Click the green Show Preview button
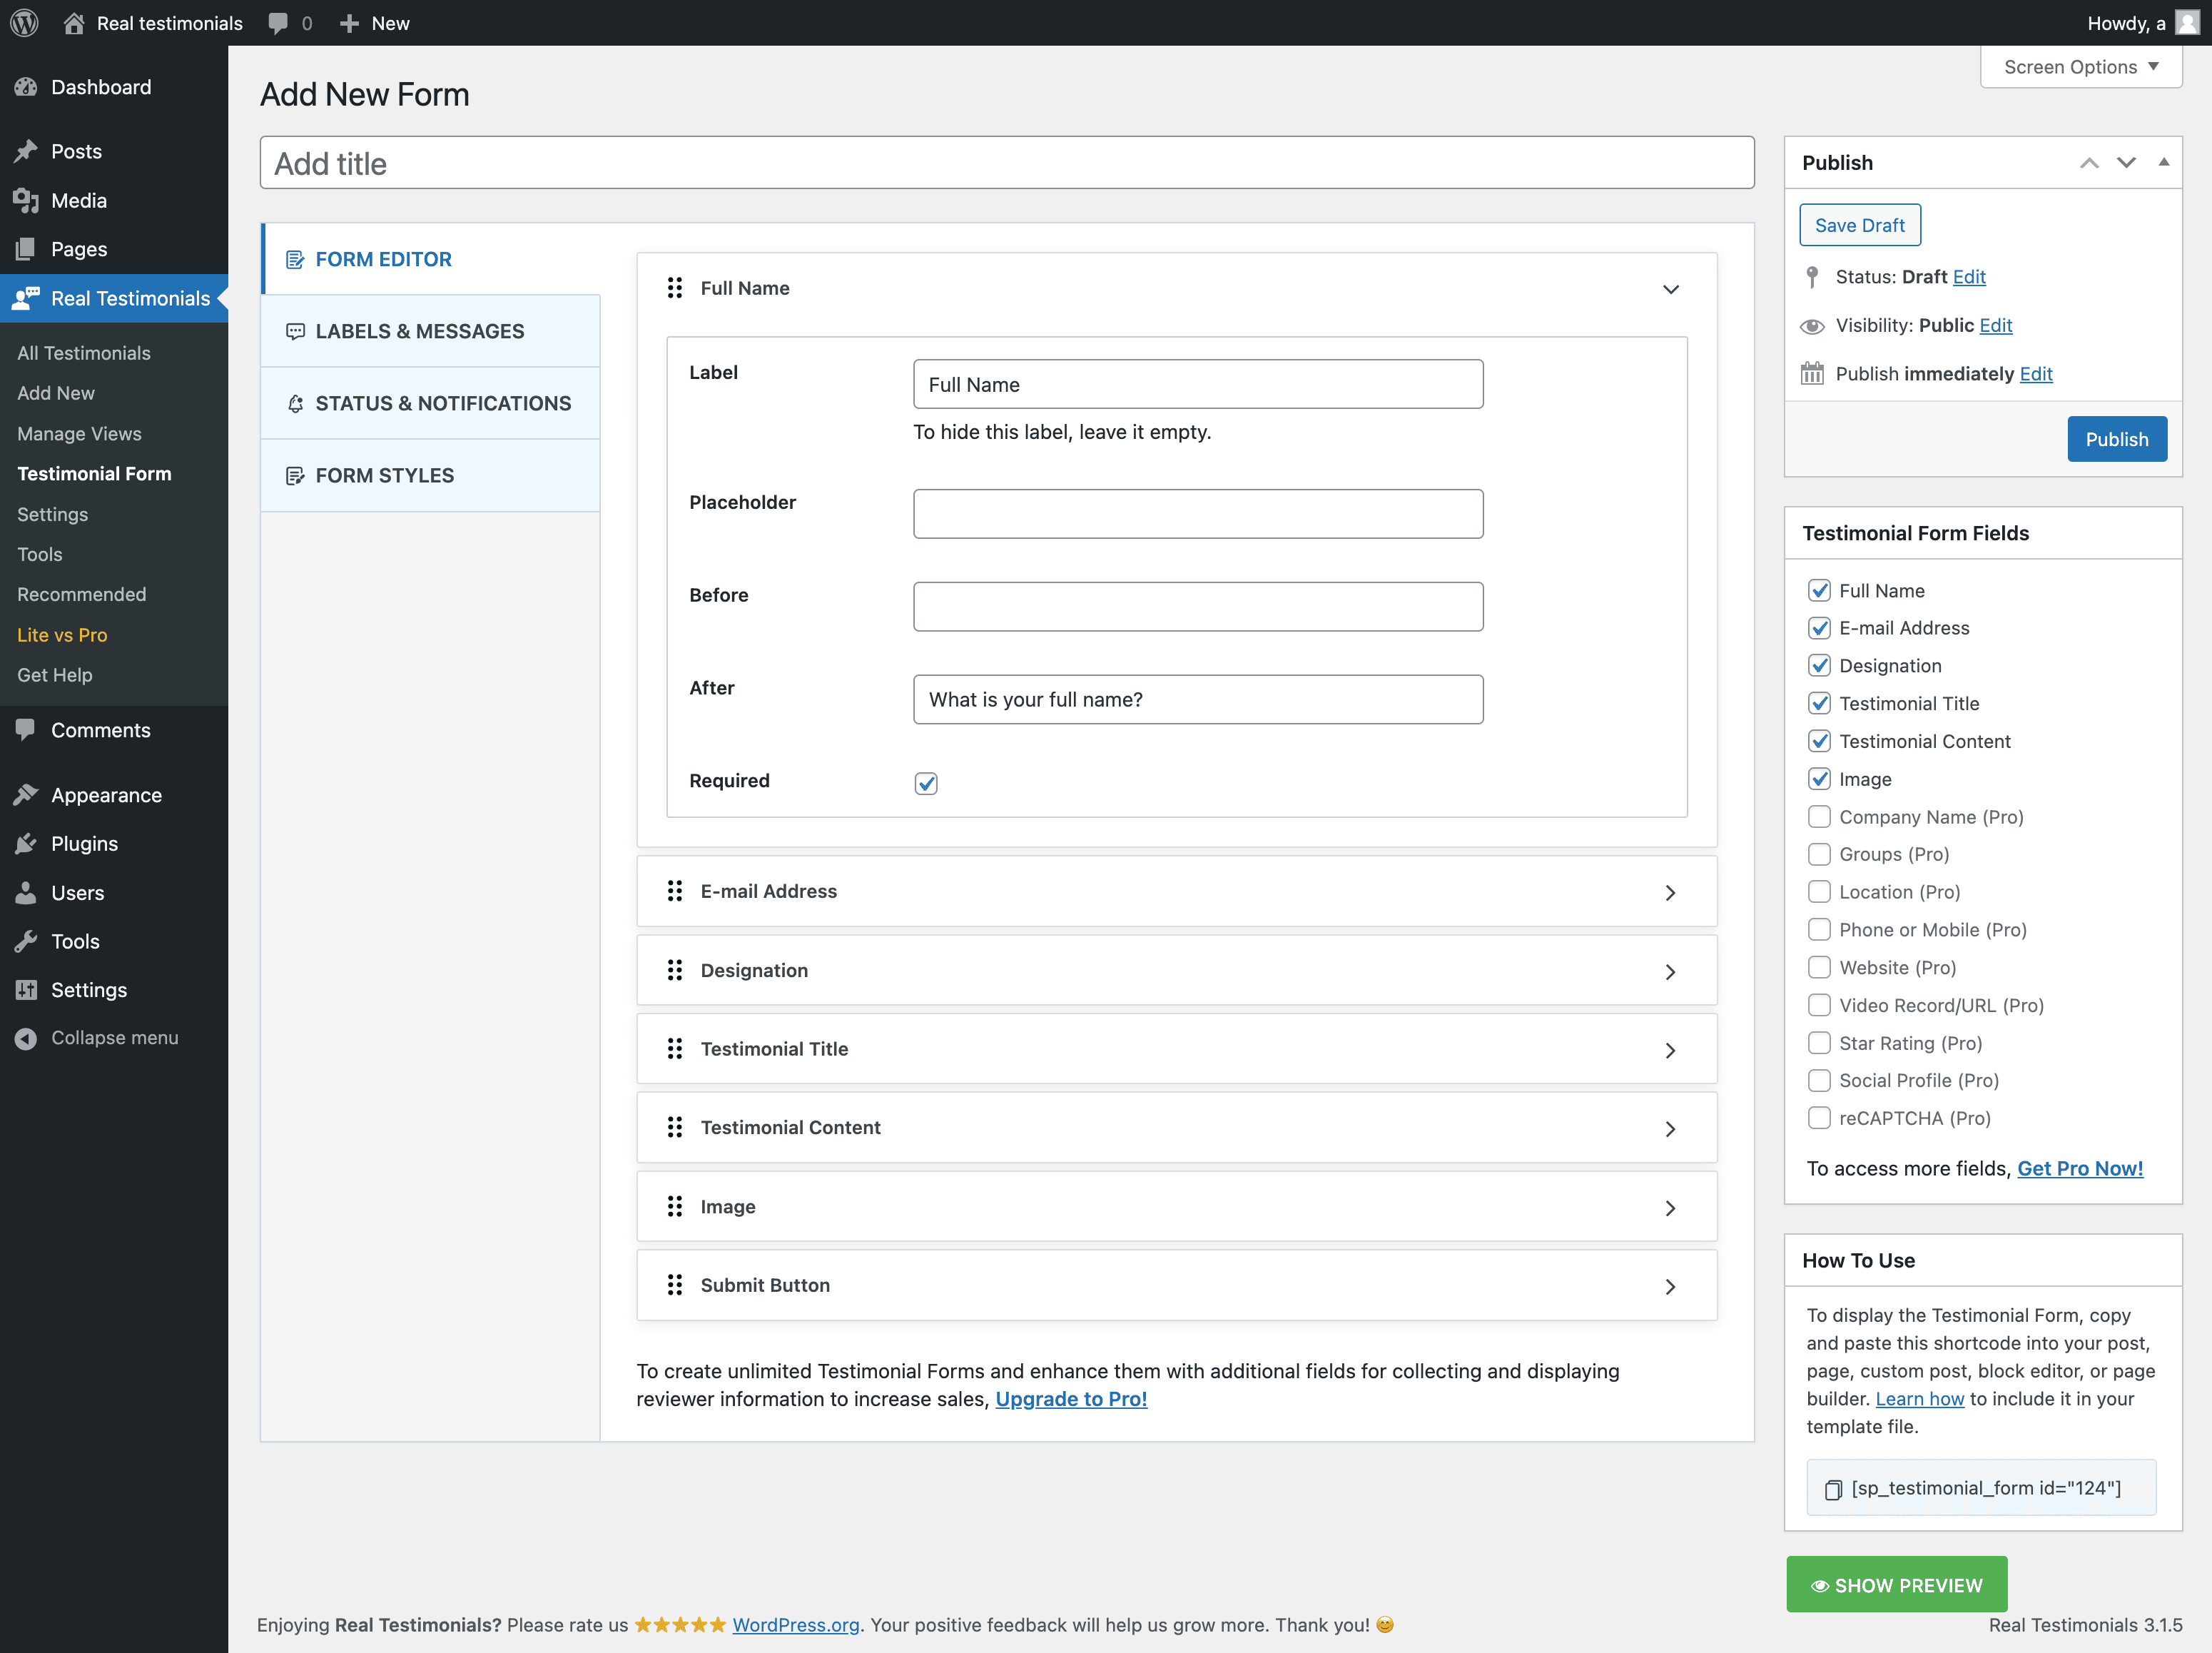Image resolution: width=2212 pixels, height=1653 pixels. (1897, 1585)
